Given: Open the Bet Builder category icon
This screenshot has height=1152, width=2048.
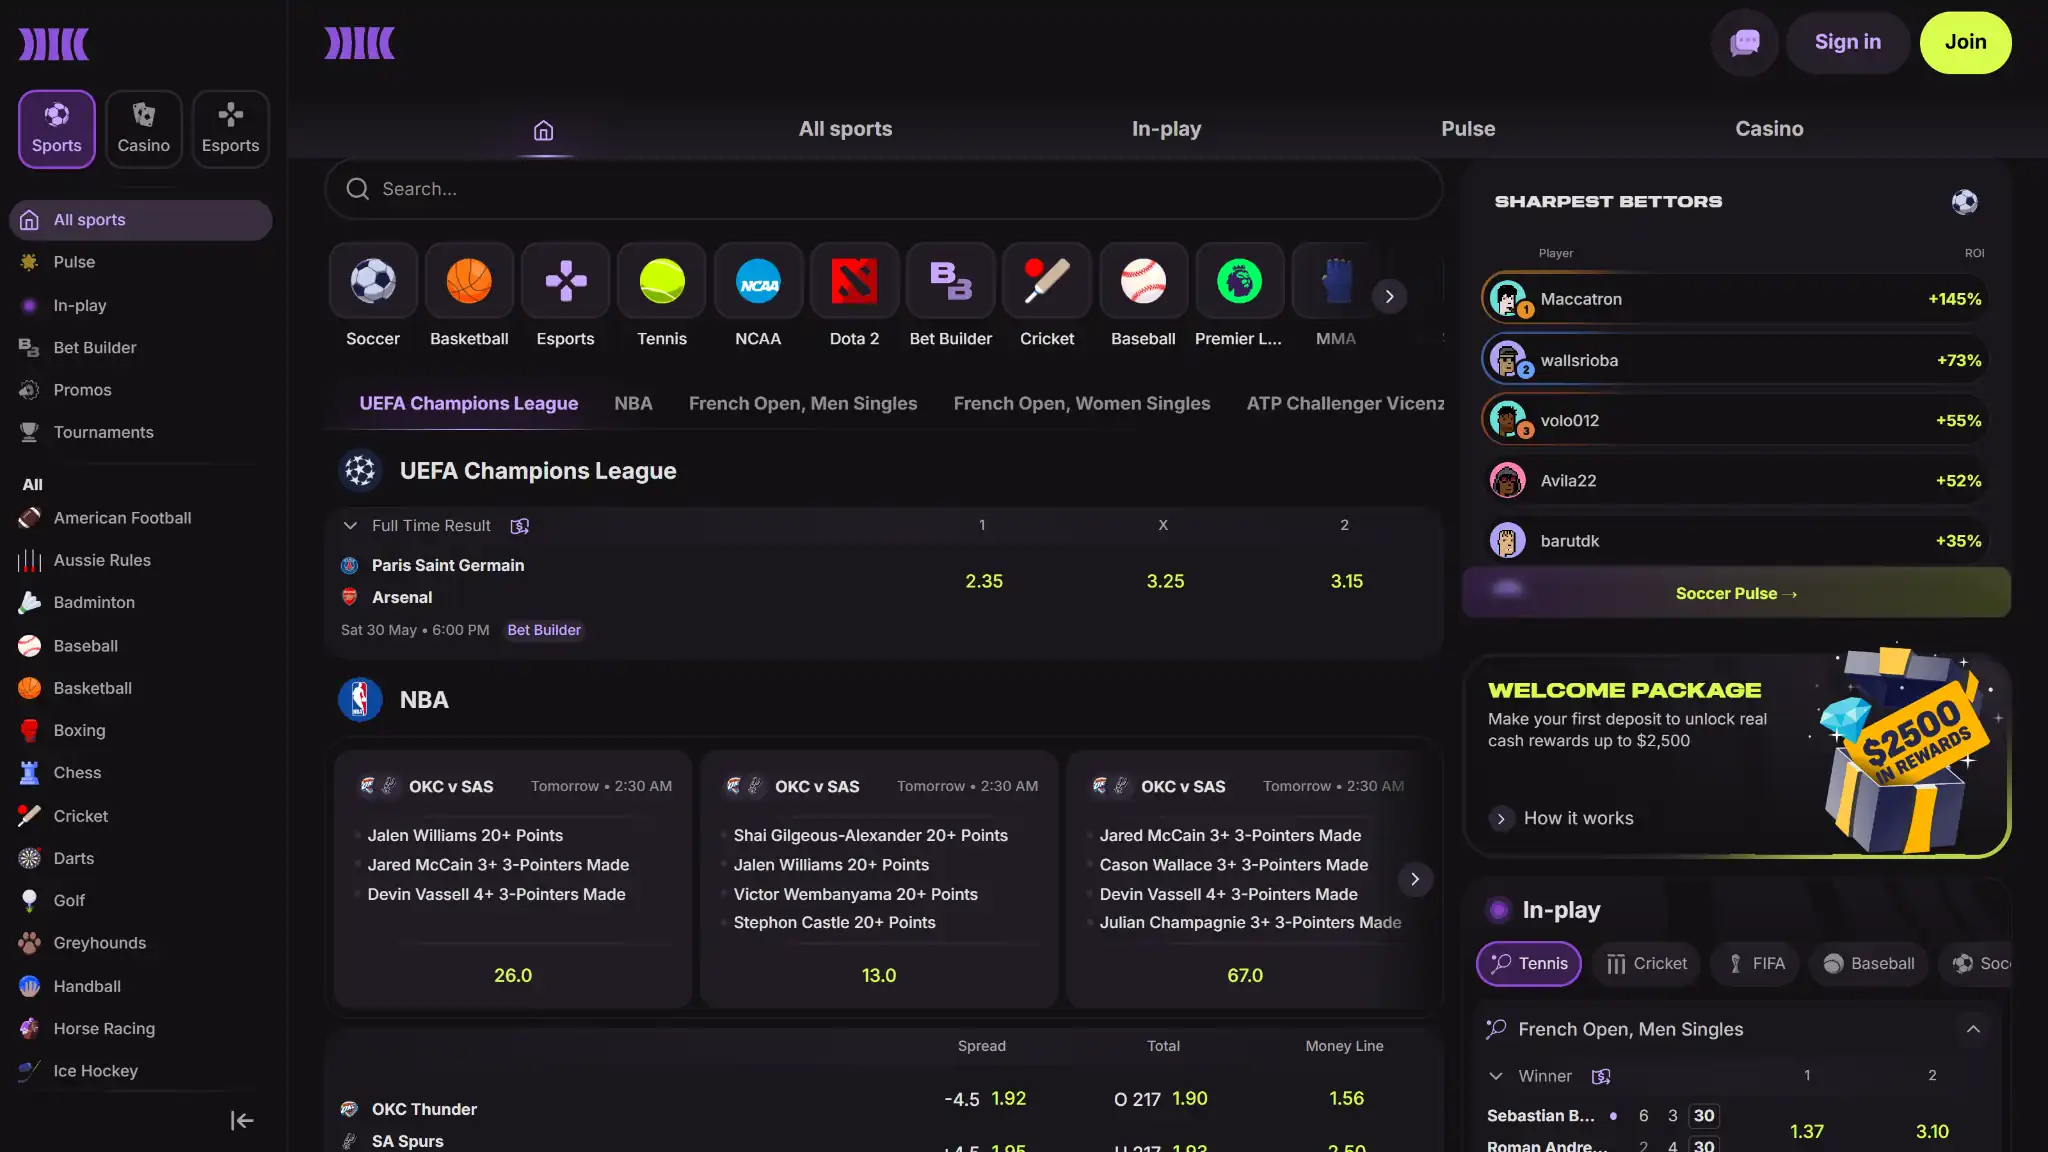Looking at the screenshot, I should click(x=951, y=281).
